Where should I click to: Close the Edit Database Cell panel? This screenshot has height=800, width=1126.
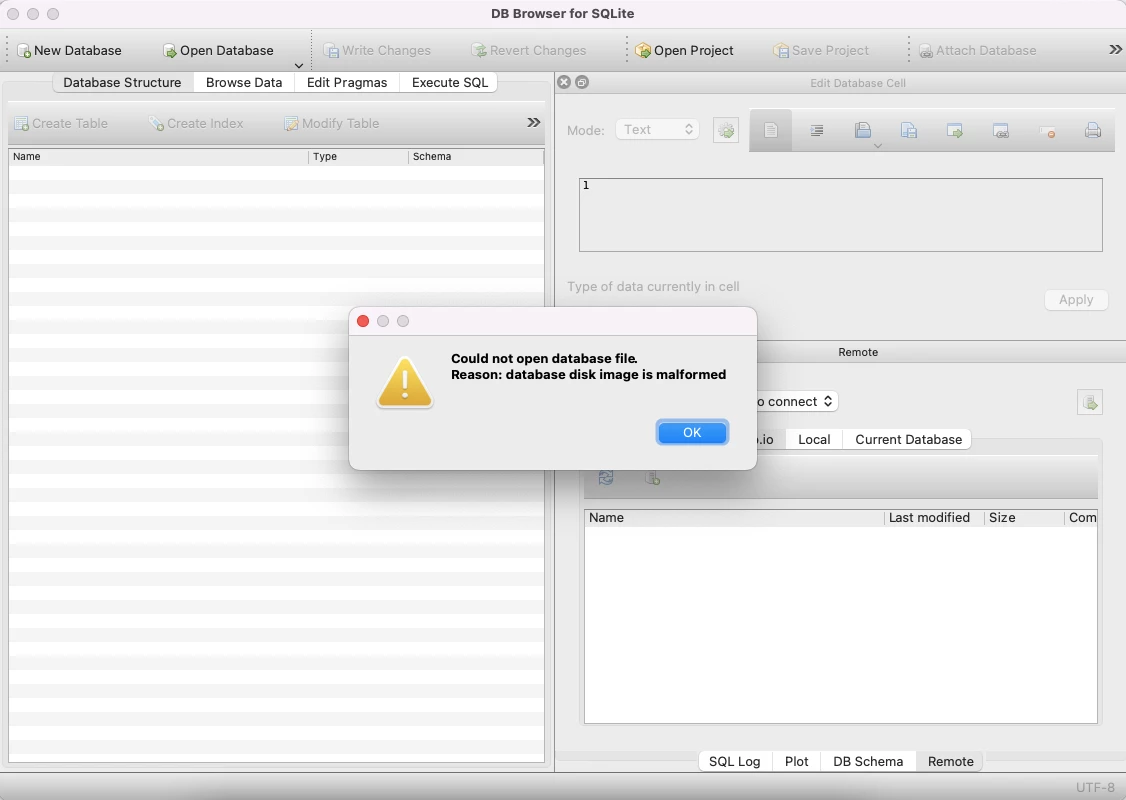tap(564, 82)
